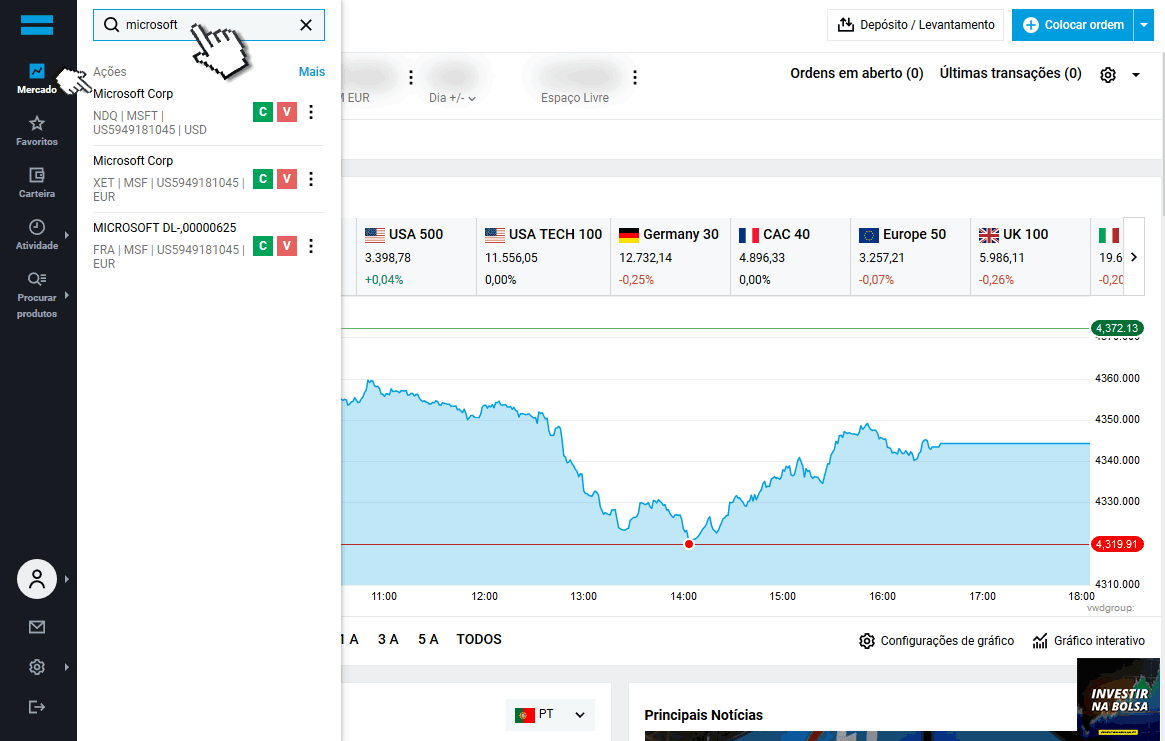Viewport: 1165px width, 741px height.
Task: Click the logout icon in sidebar
Action: click(x=36, y=707)
